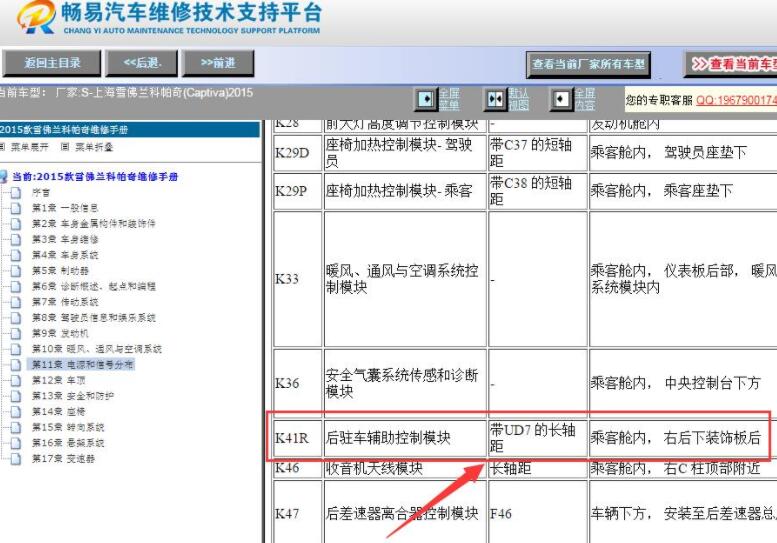Open chapter 第10章 暖风、通风与空调系统
Viewport: 777px width, 543px height.
pos(97,349)
